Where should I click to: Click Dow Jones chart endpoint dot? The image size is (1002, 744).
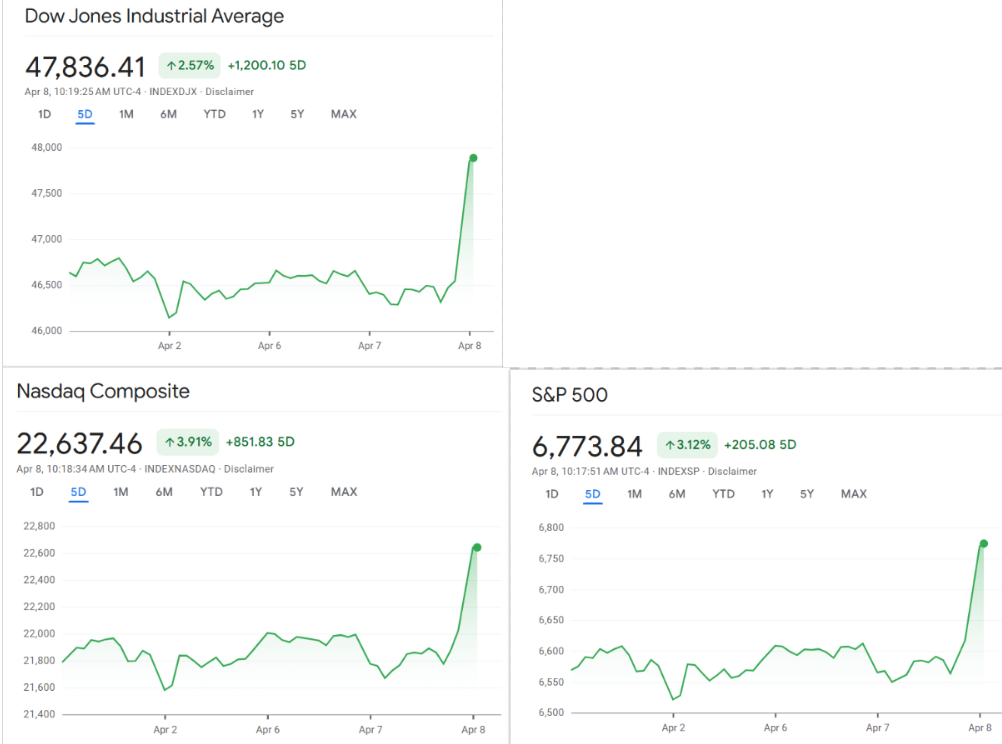pyautogui.click(x=473, y=158)
